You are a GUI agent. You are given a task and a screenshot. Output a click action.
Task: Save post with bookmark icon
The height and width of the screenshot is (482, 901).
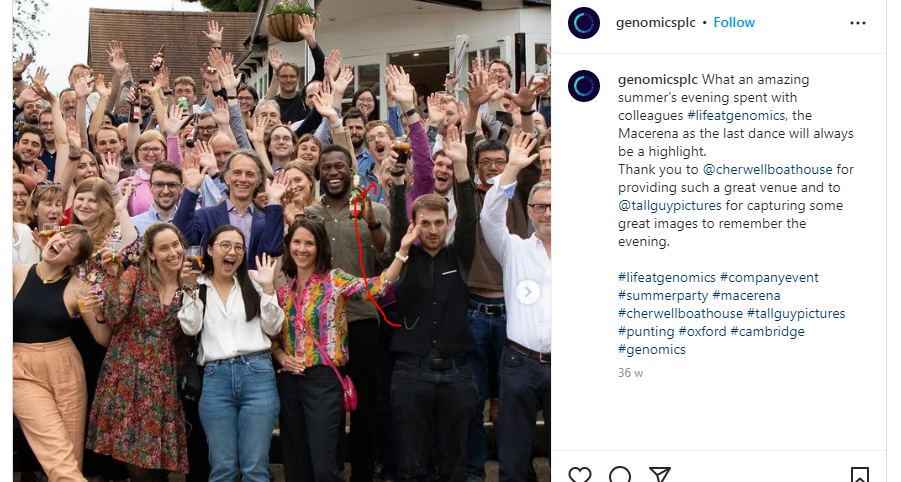860,476
